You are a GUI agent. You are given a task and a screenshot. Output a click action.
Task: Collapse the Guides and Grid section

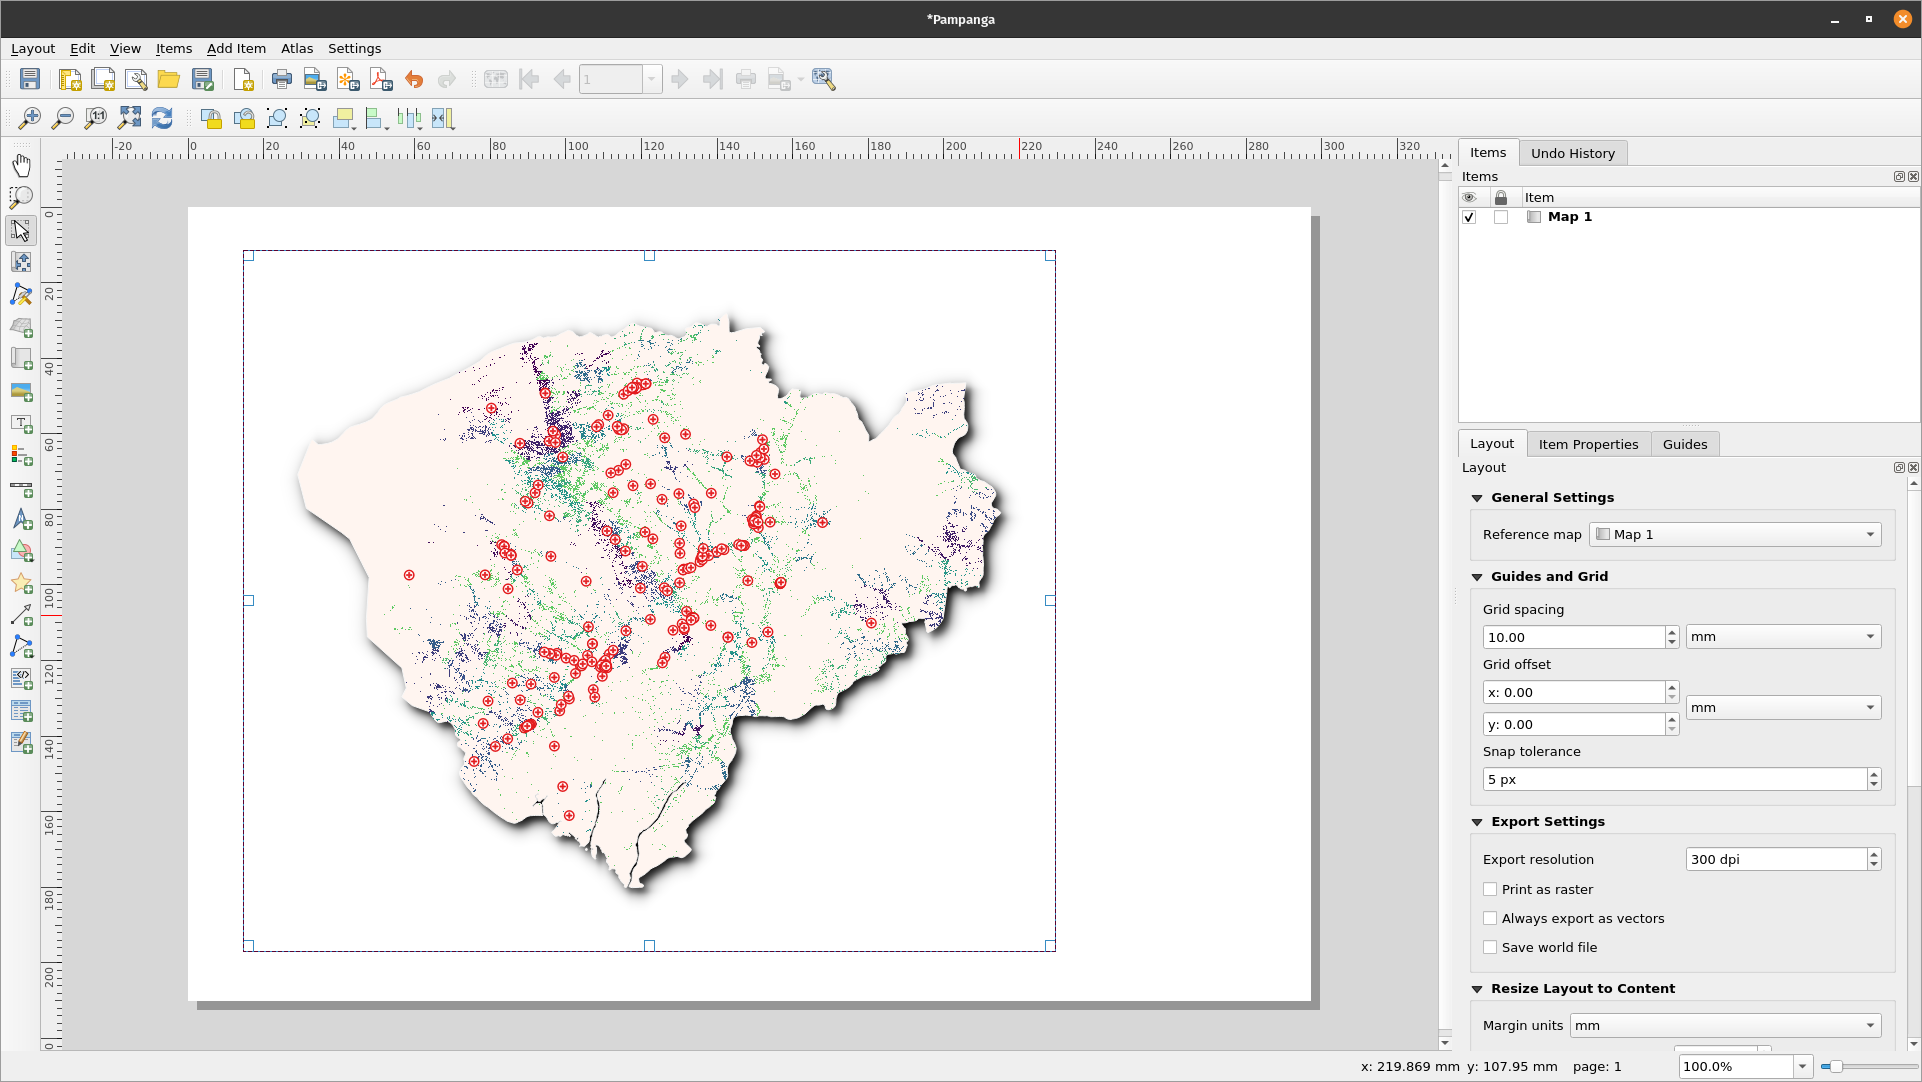pyautogui.click(x=1477, y=577)
